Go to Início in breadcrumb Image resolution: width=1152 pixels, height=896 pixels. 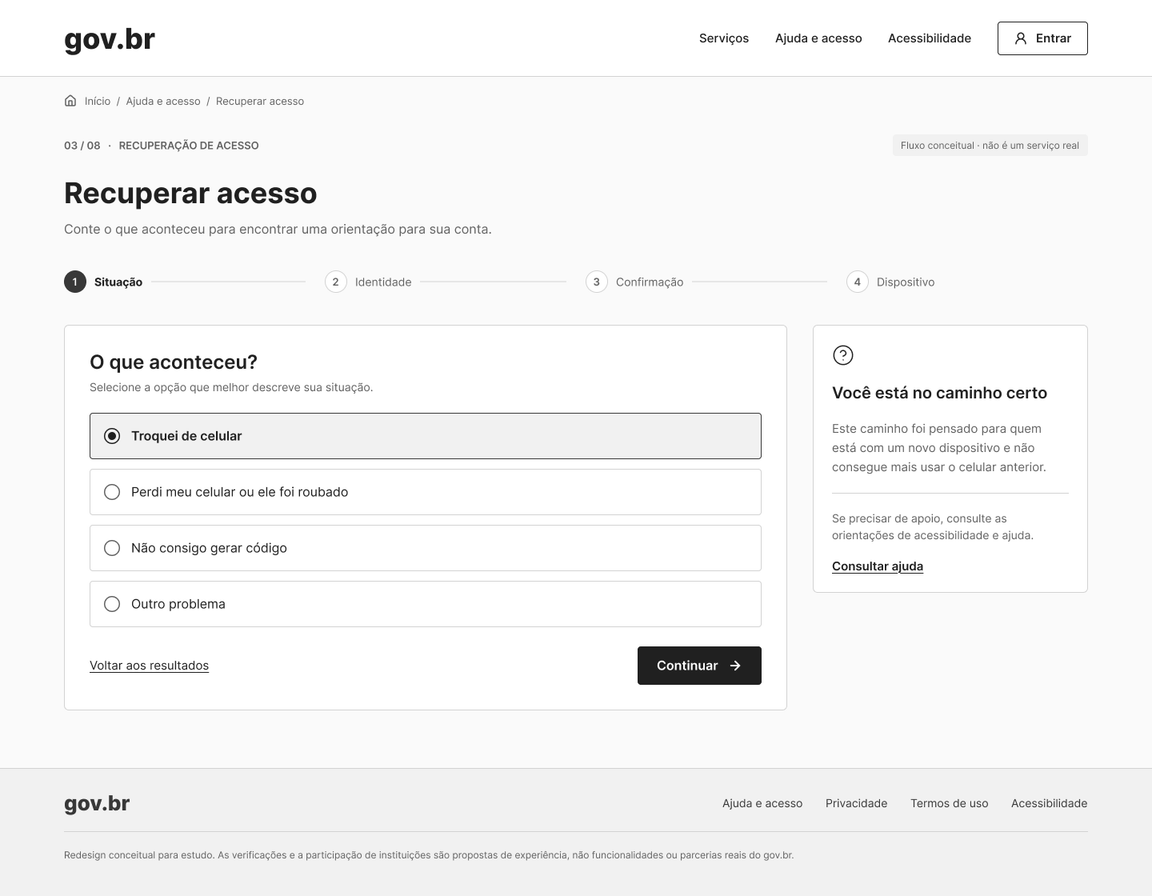pyautogui.click(x=97, y=101)
